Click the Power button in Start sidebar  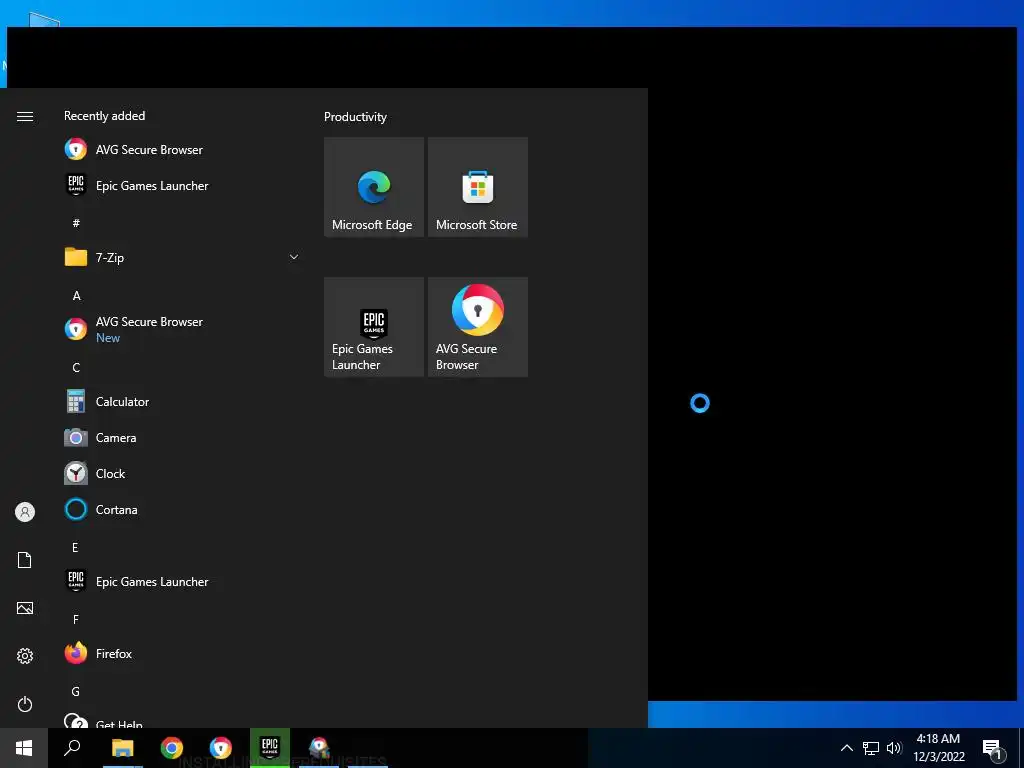coord(25,704)
